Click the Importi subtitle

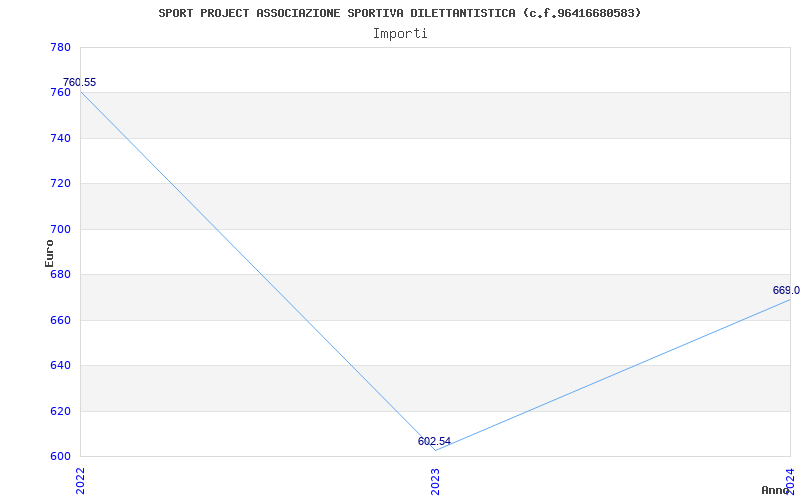pos(399,34)
